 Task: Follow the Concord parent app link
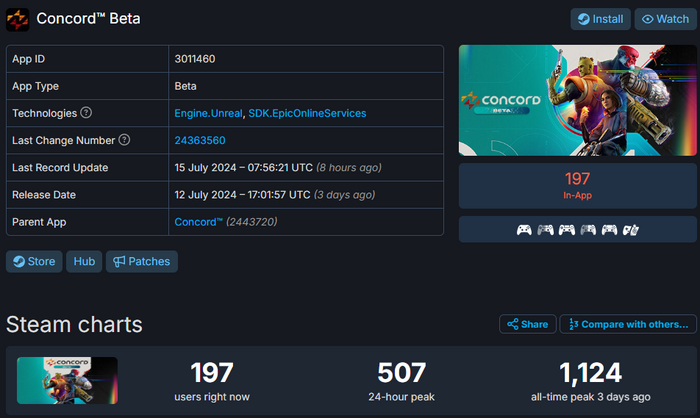(198, 221)
